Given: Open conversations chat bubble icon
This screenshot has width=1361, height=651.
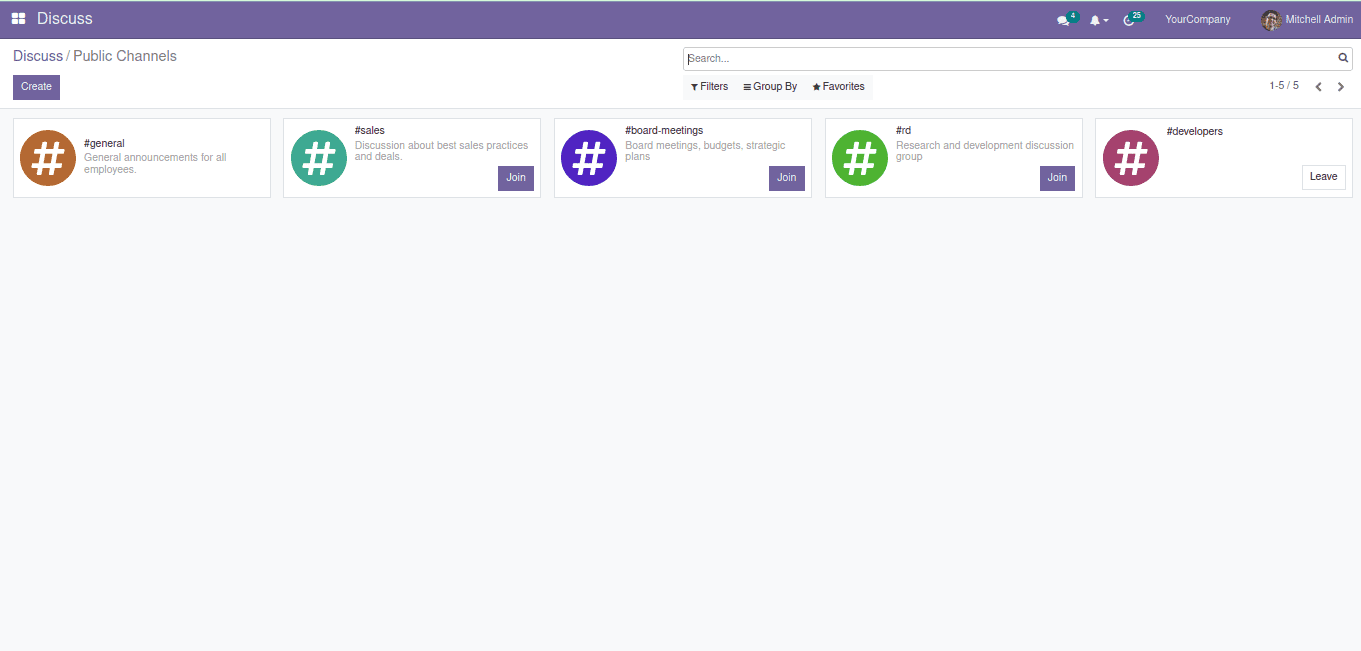Looking at the screenshot, I should [1063, 20].
